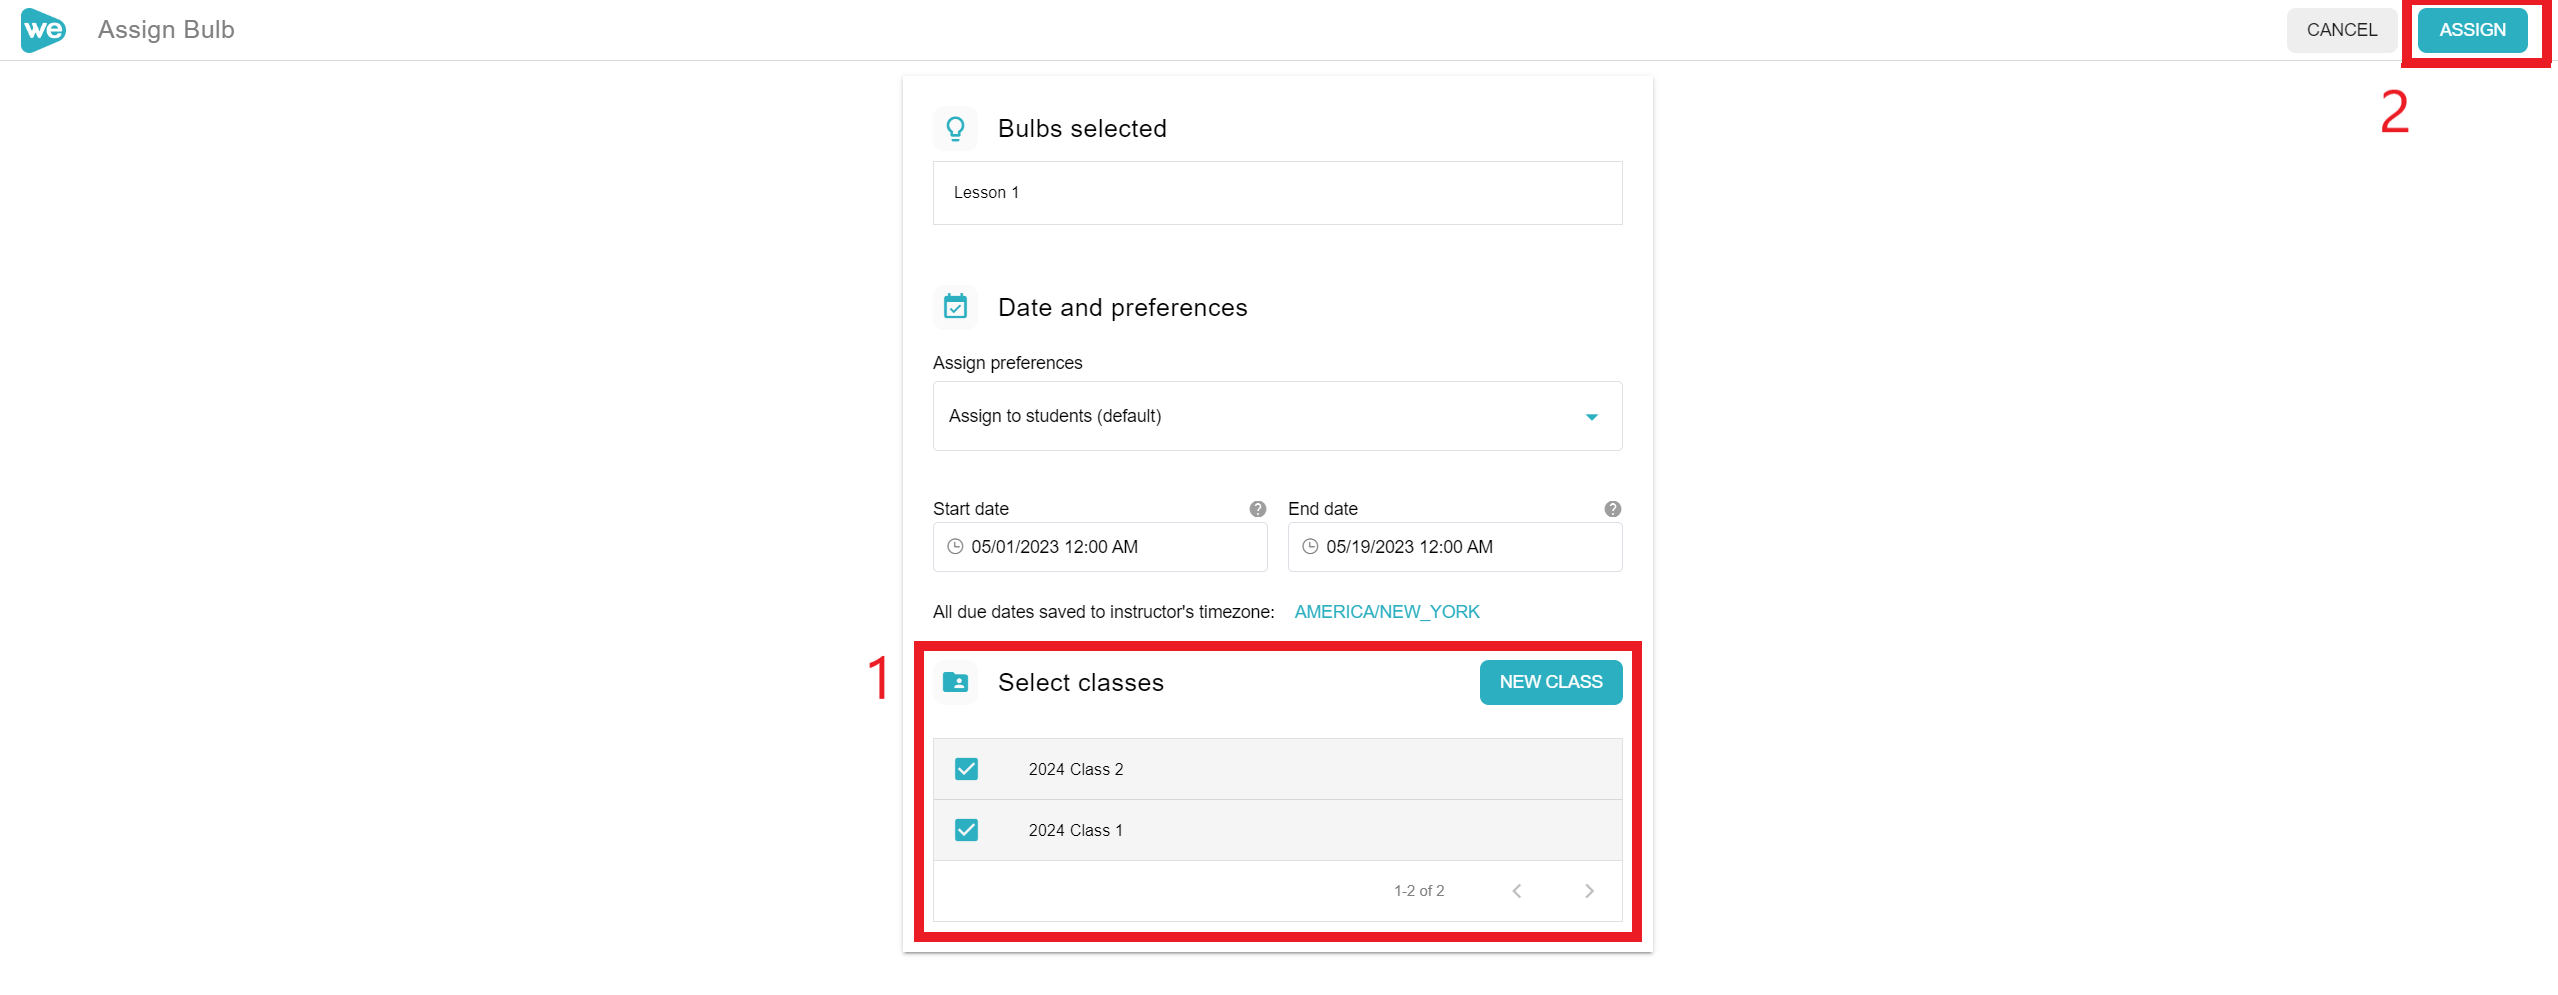Expand dropdown arrow for Assign to students
The image size is (2558, 995).
(1591, 417)
